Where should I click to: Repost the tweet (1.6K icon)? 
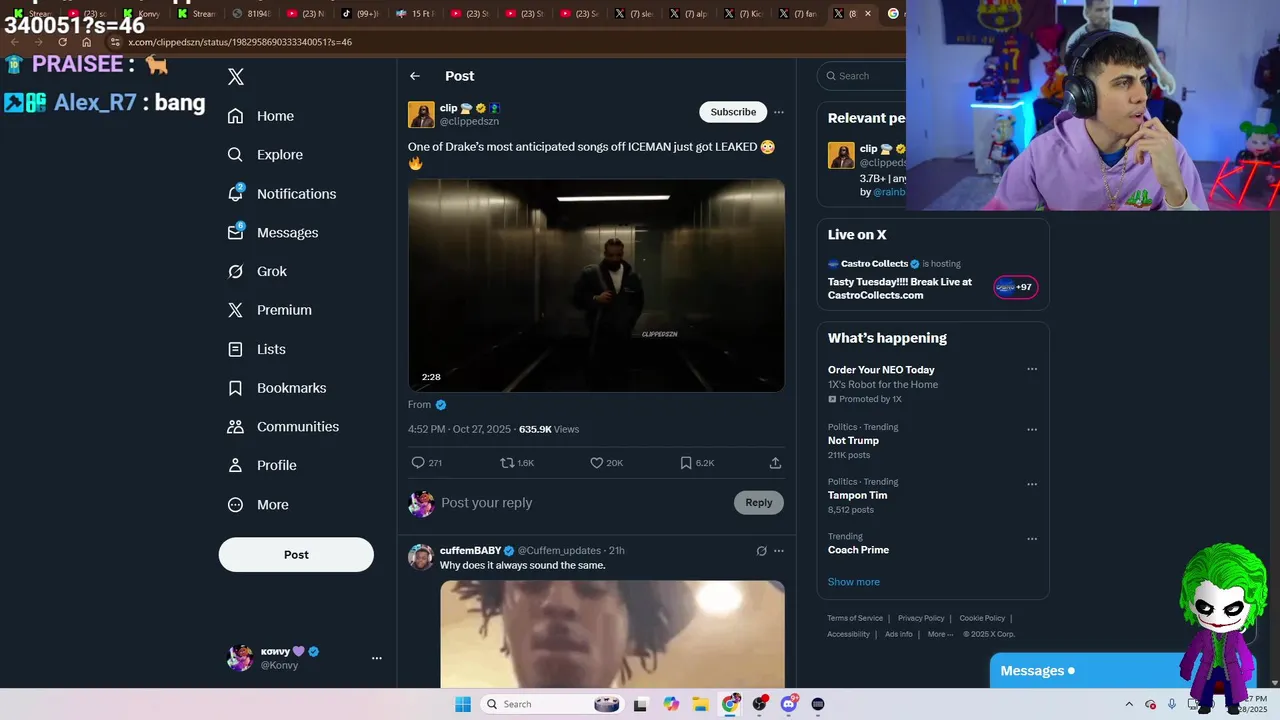517,463
